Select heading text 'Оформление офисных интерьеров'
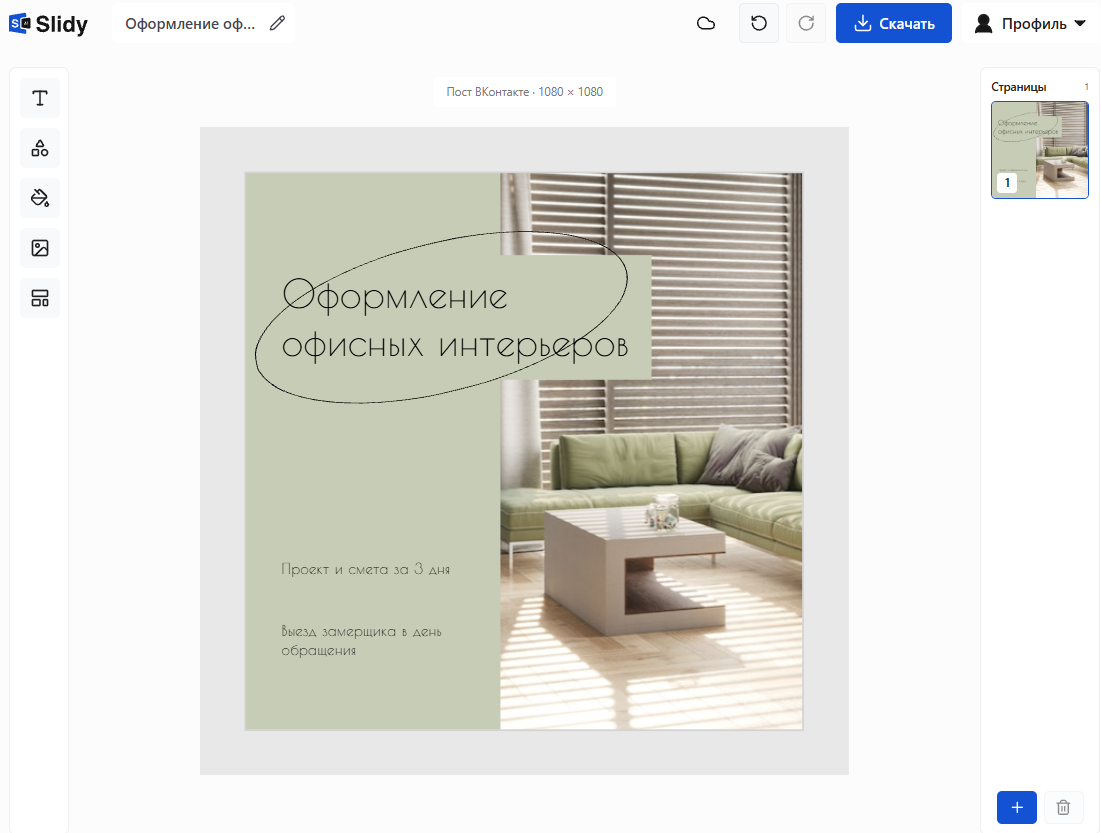The height and width of the screenshot is (833, 1101). (454, 320)
